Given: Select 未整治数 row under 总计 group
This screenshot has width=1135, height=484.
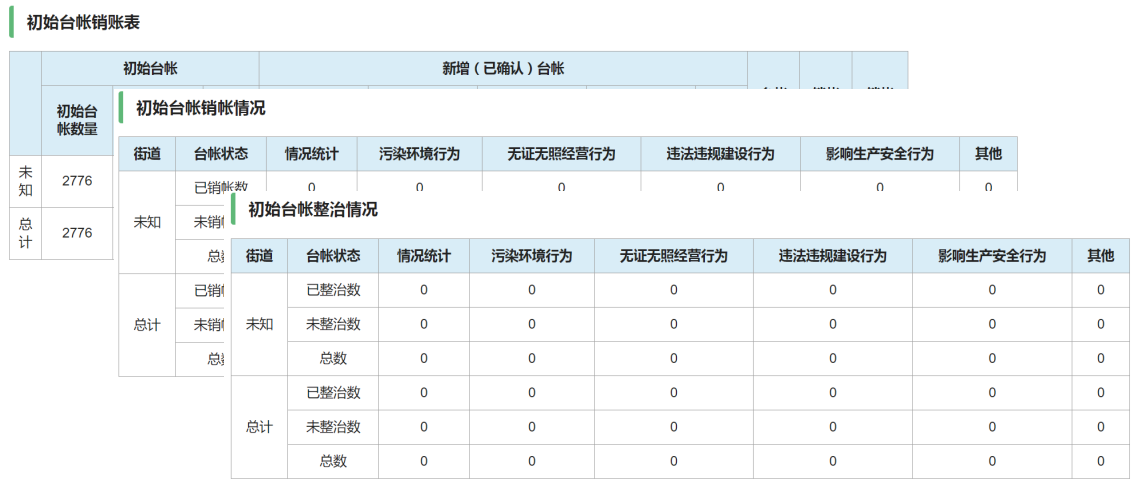Looking at the screenshot, I should (x=333, y=427).
